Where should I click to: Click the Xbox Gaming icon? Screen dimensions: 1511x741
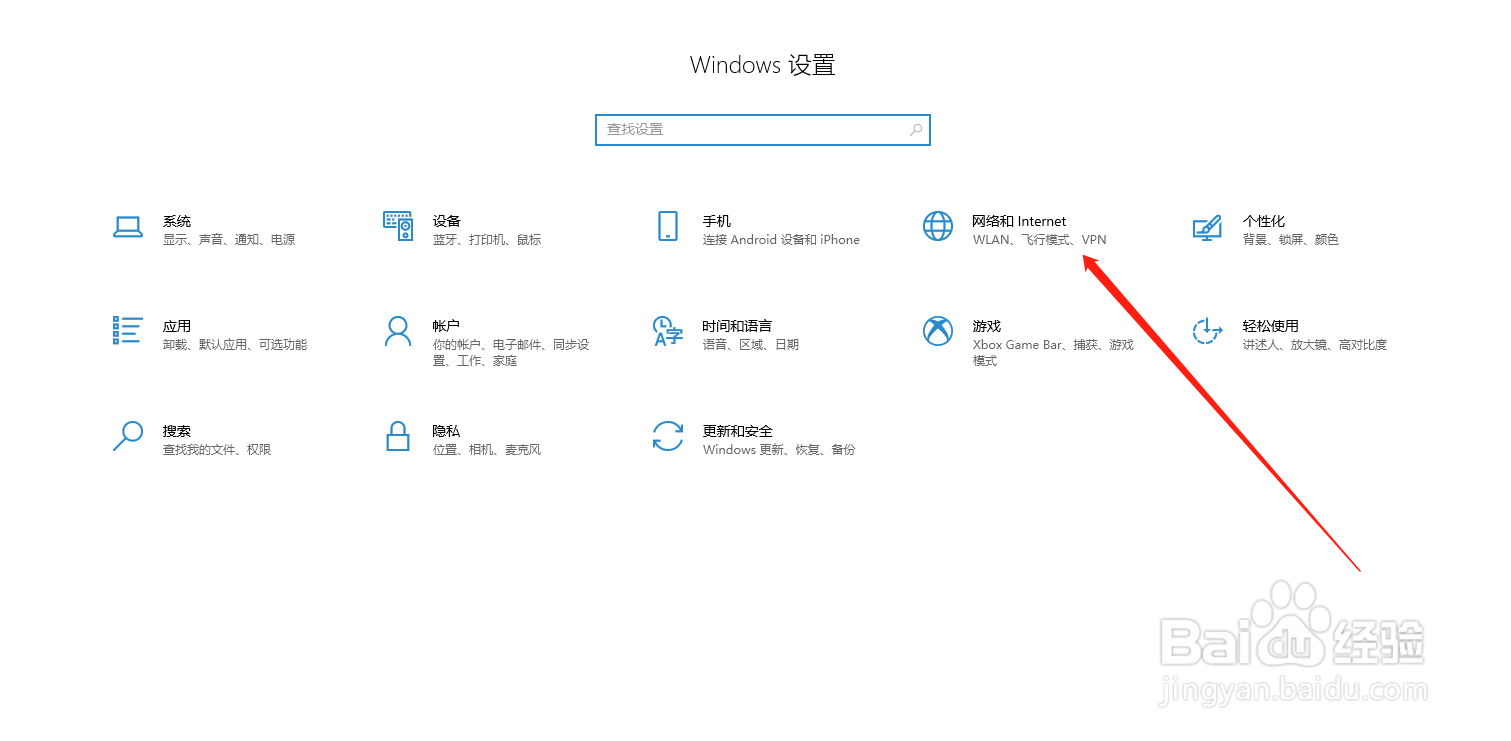(938, 331)
